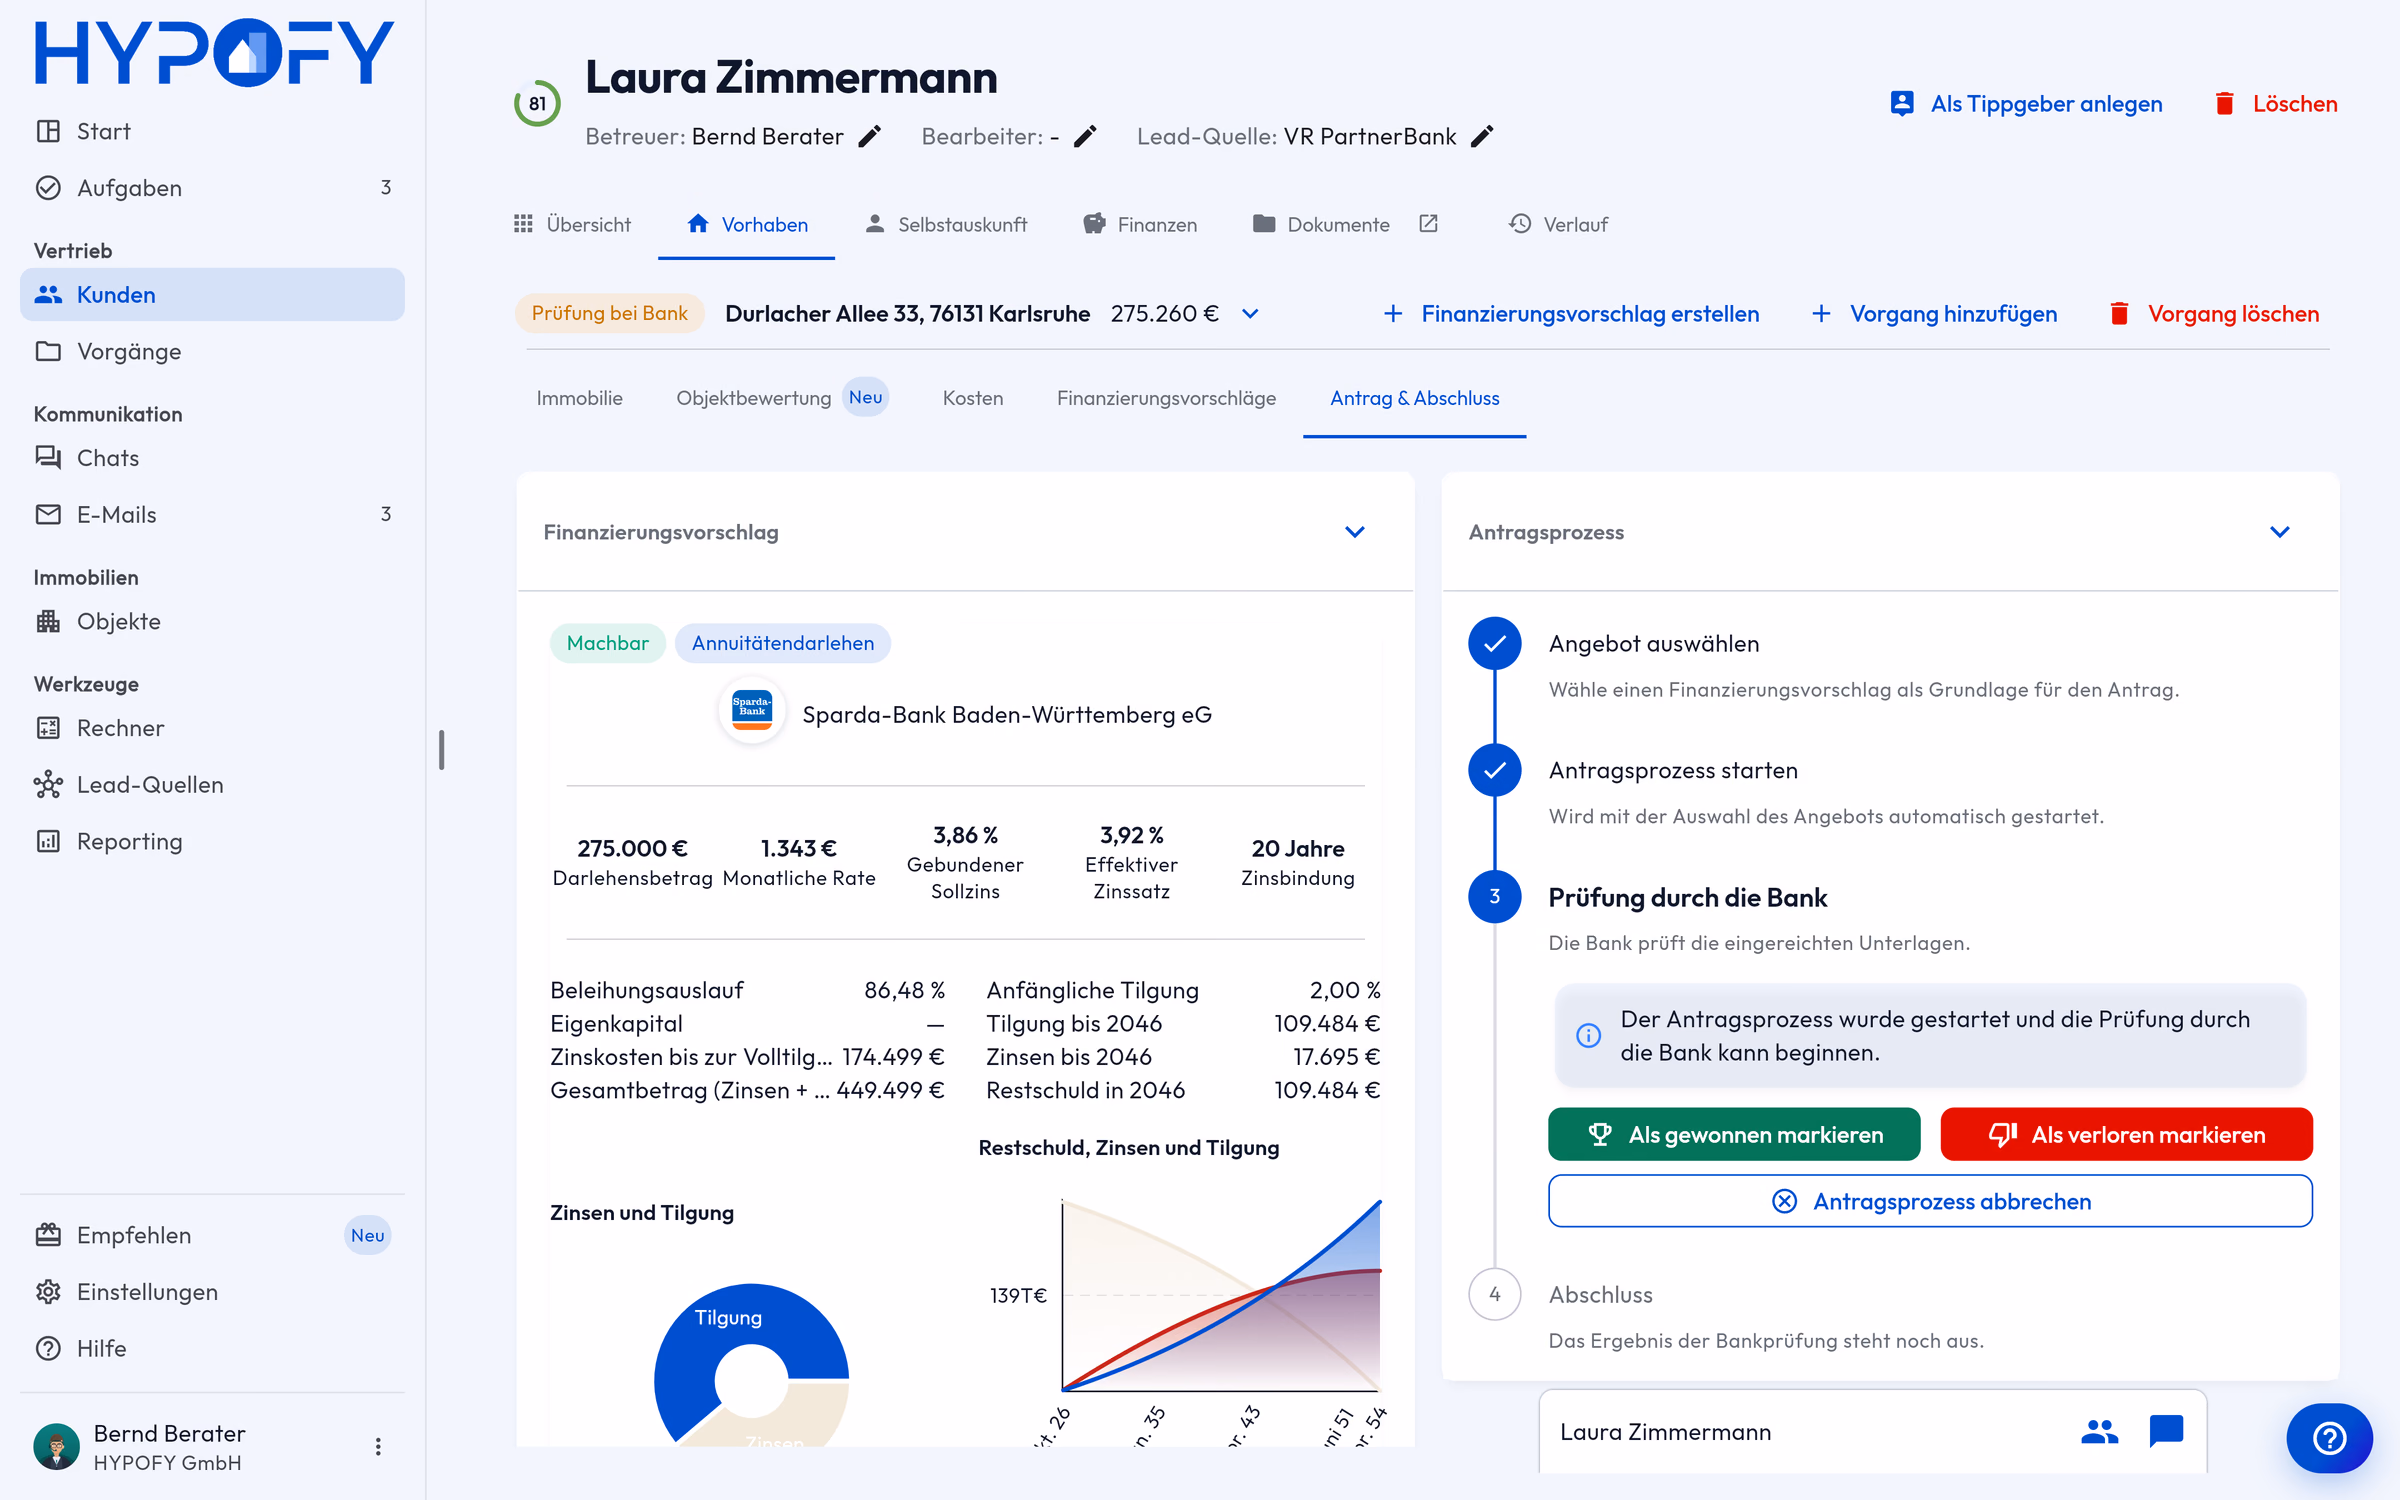Image resolution: width=2400 pixels, height=1500 pixels.
Task: Open Chats in sidebar
Action: pyautogui.click(x=212, y=458)
